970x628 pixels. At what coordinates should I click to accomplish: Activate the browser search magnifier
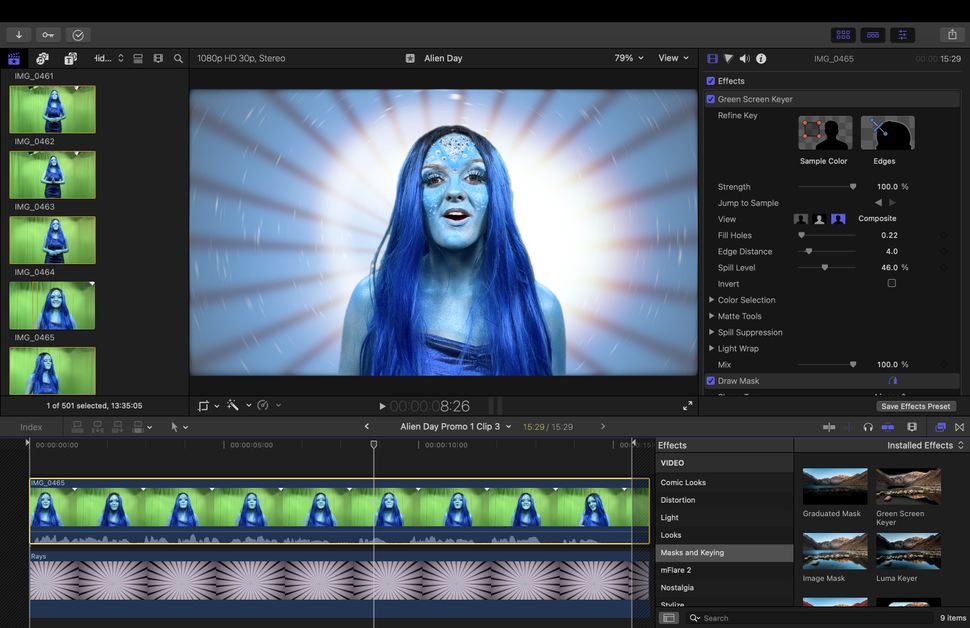click(x=179, y=58)
